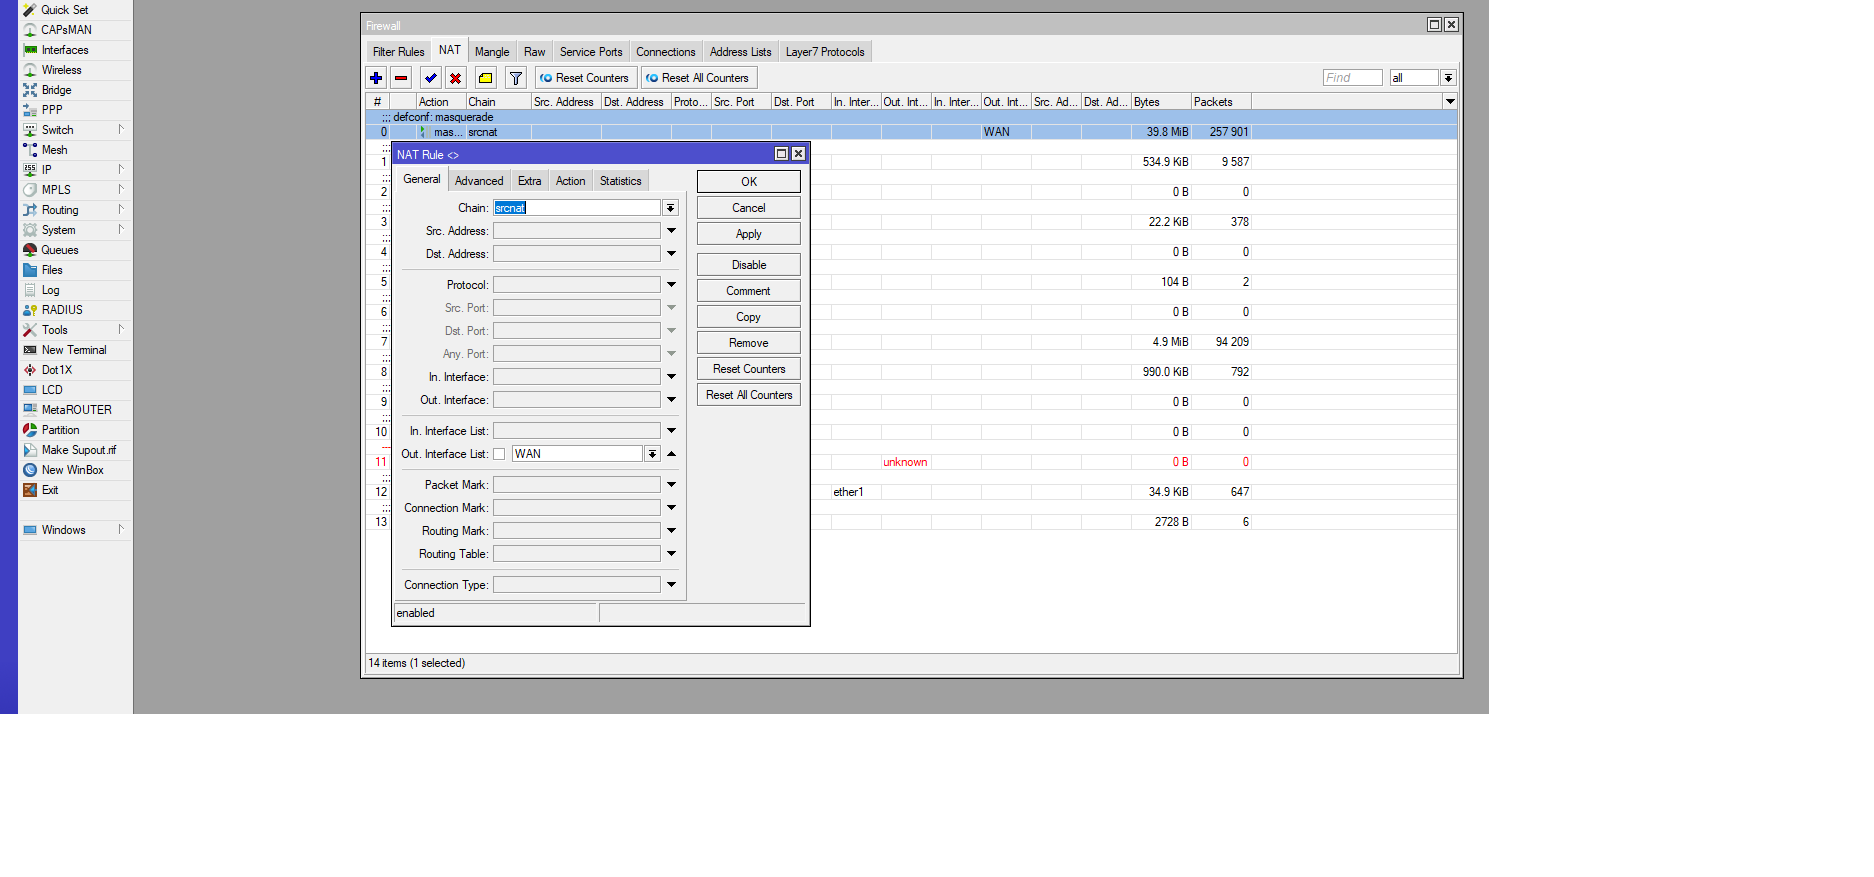
Task: Click the red minus remove rule icon
Action: pyautogui.click(x=401, y=78)
